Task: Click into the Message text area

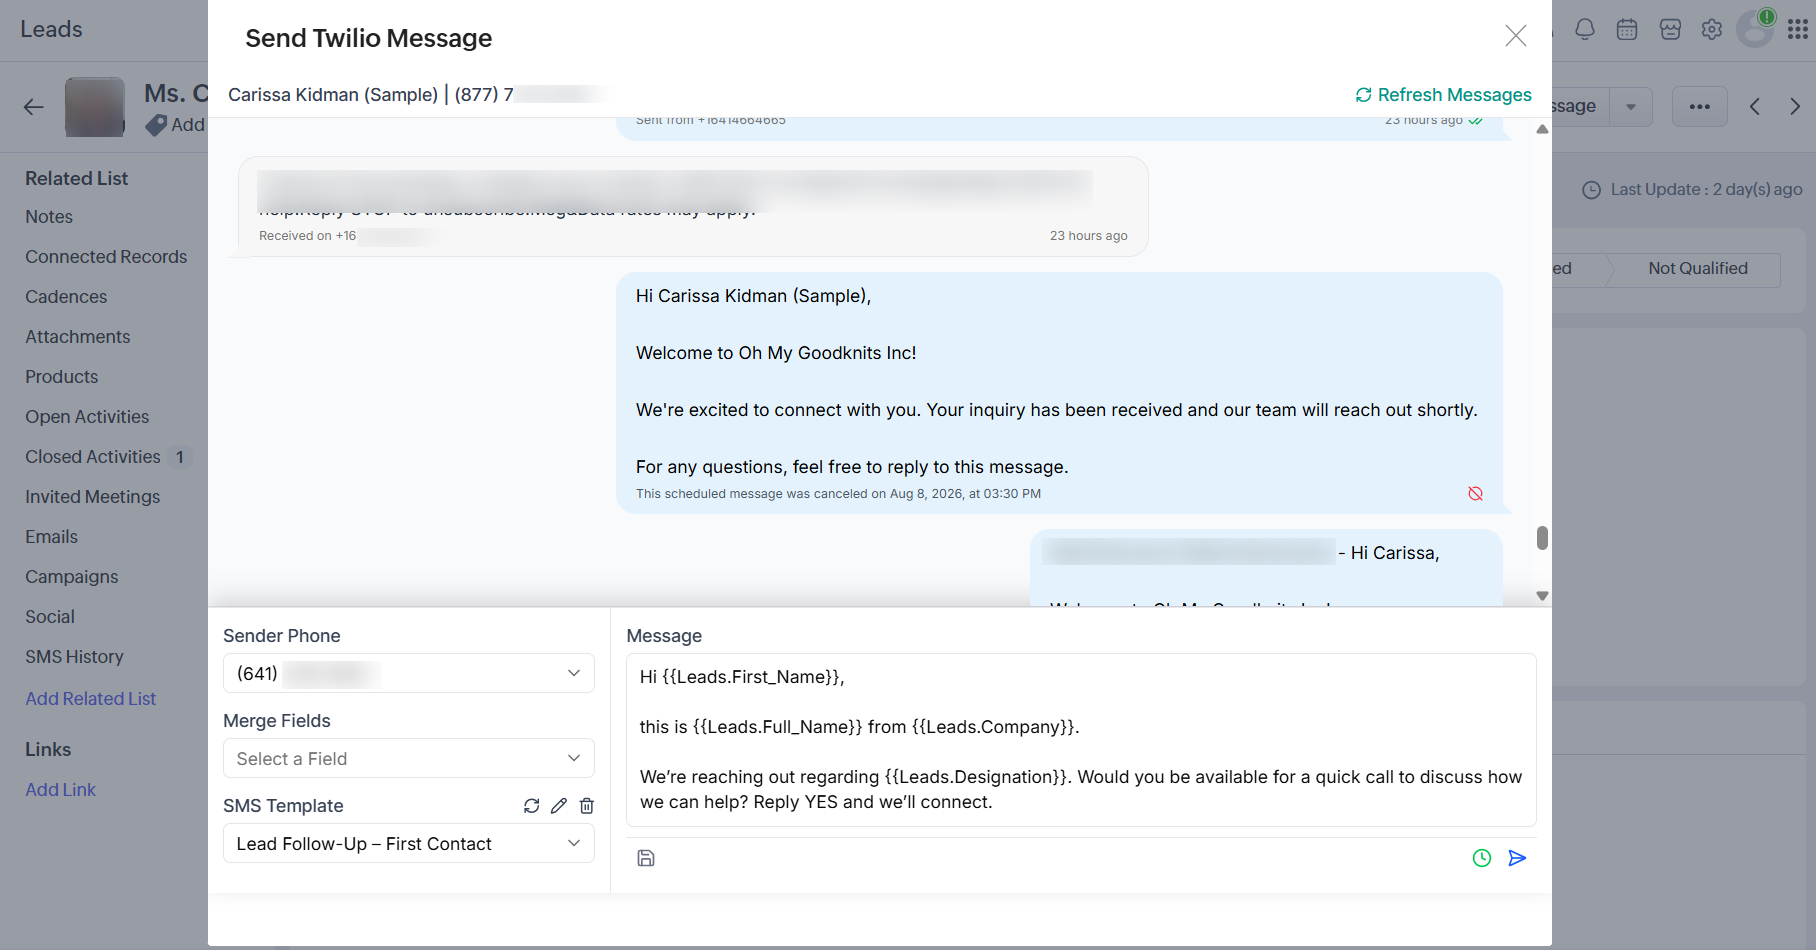Action: tap(1081, 740)
